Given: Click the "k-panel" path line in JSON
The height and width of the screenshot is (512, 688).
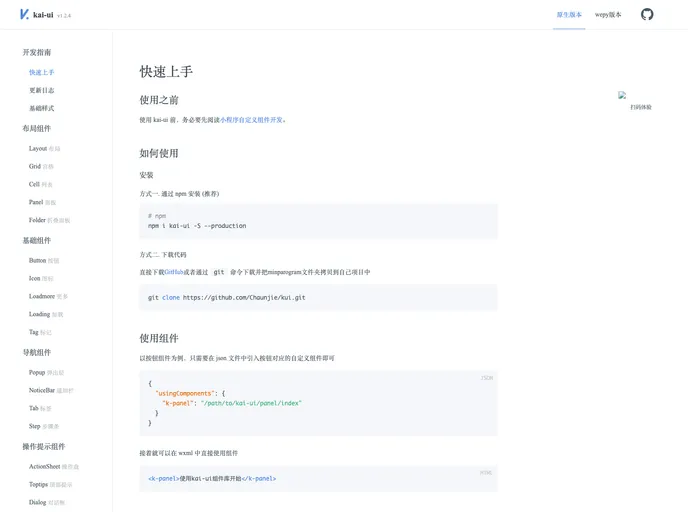Looking at the screenshot, I should 232,403.
